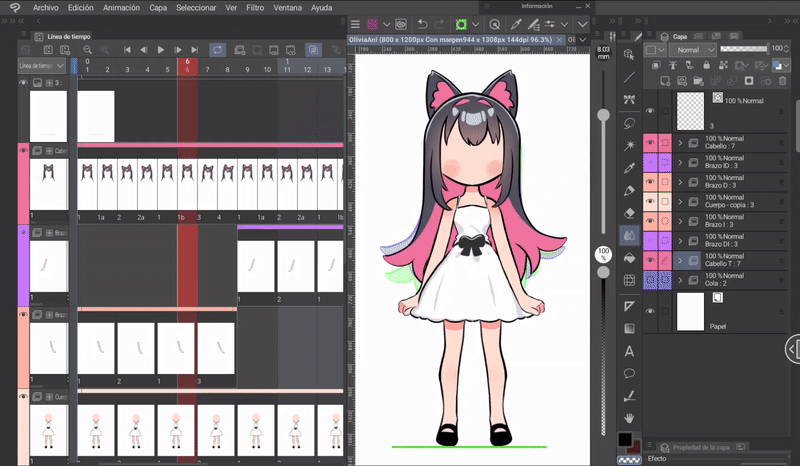Open the Filtro menu

255,8
